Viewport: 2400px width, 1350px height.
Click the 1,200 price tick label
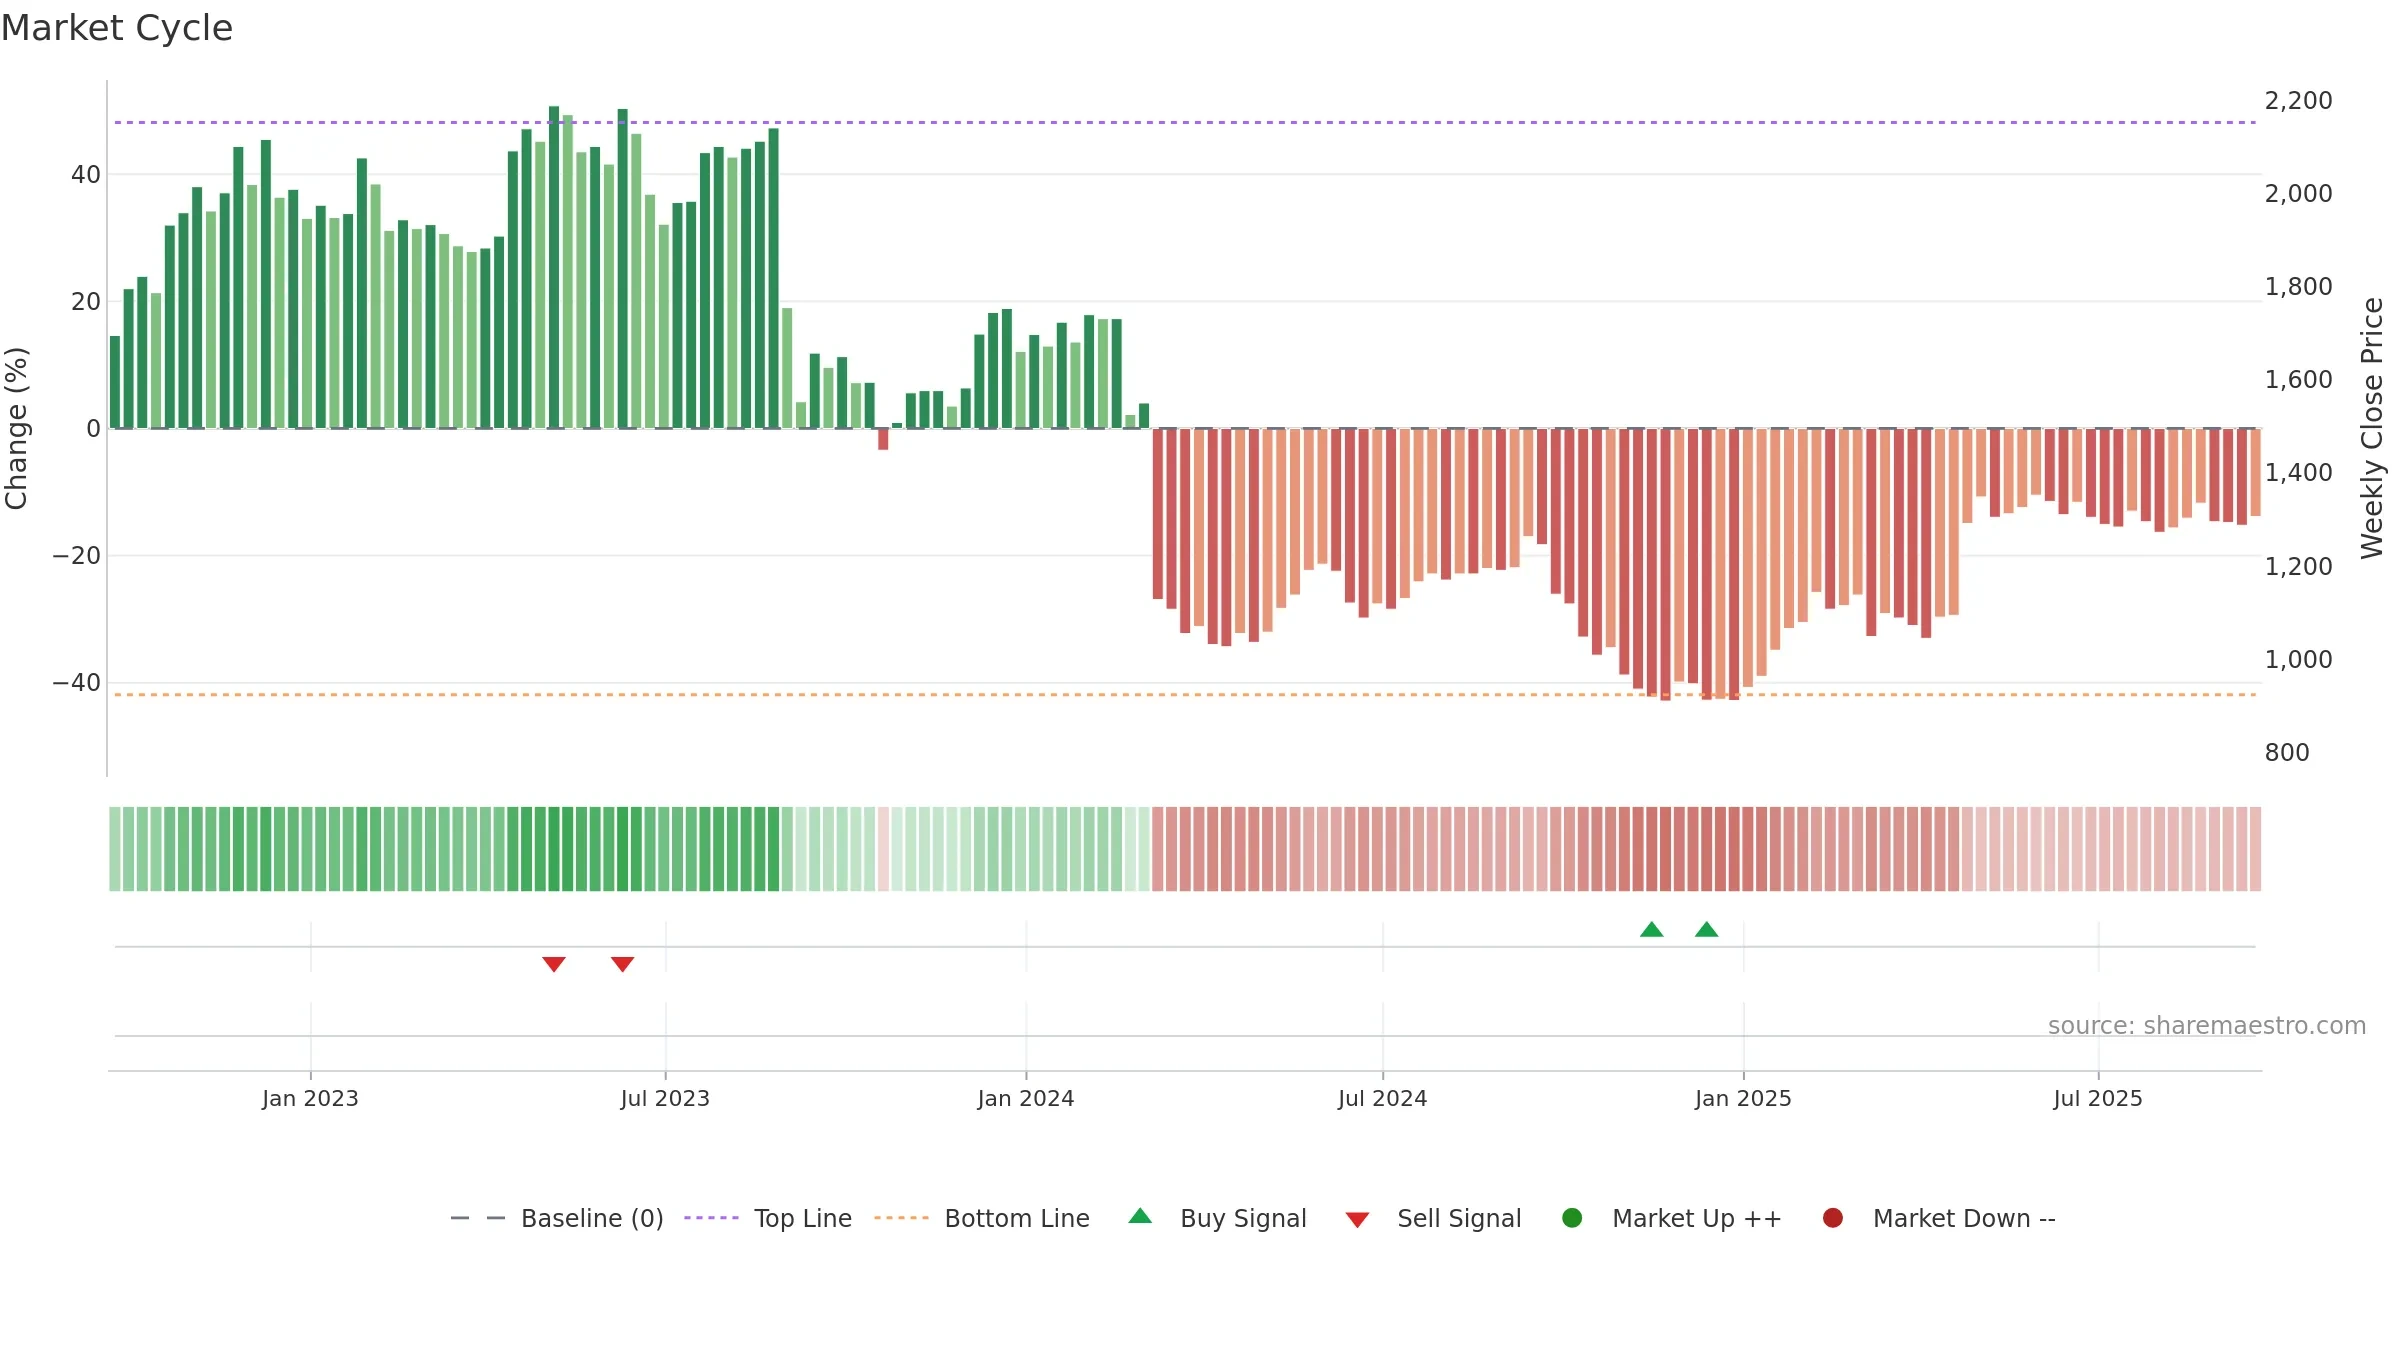point(2298,566)
